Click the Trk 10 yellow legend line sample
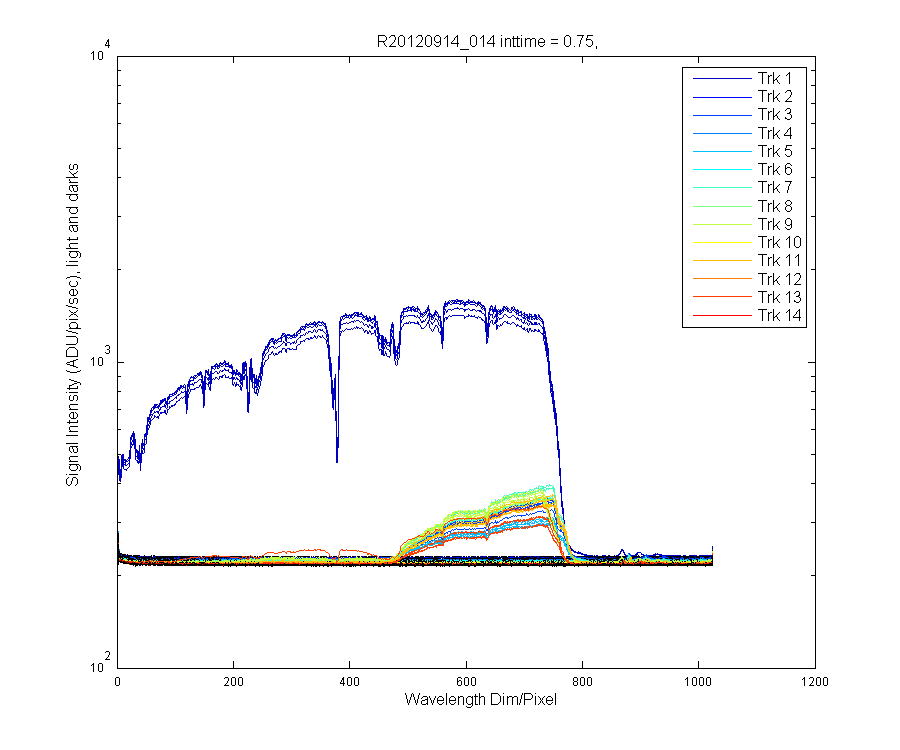The image size is (900, 750). [722, 242]
